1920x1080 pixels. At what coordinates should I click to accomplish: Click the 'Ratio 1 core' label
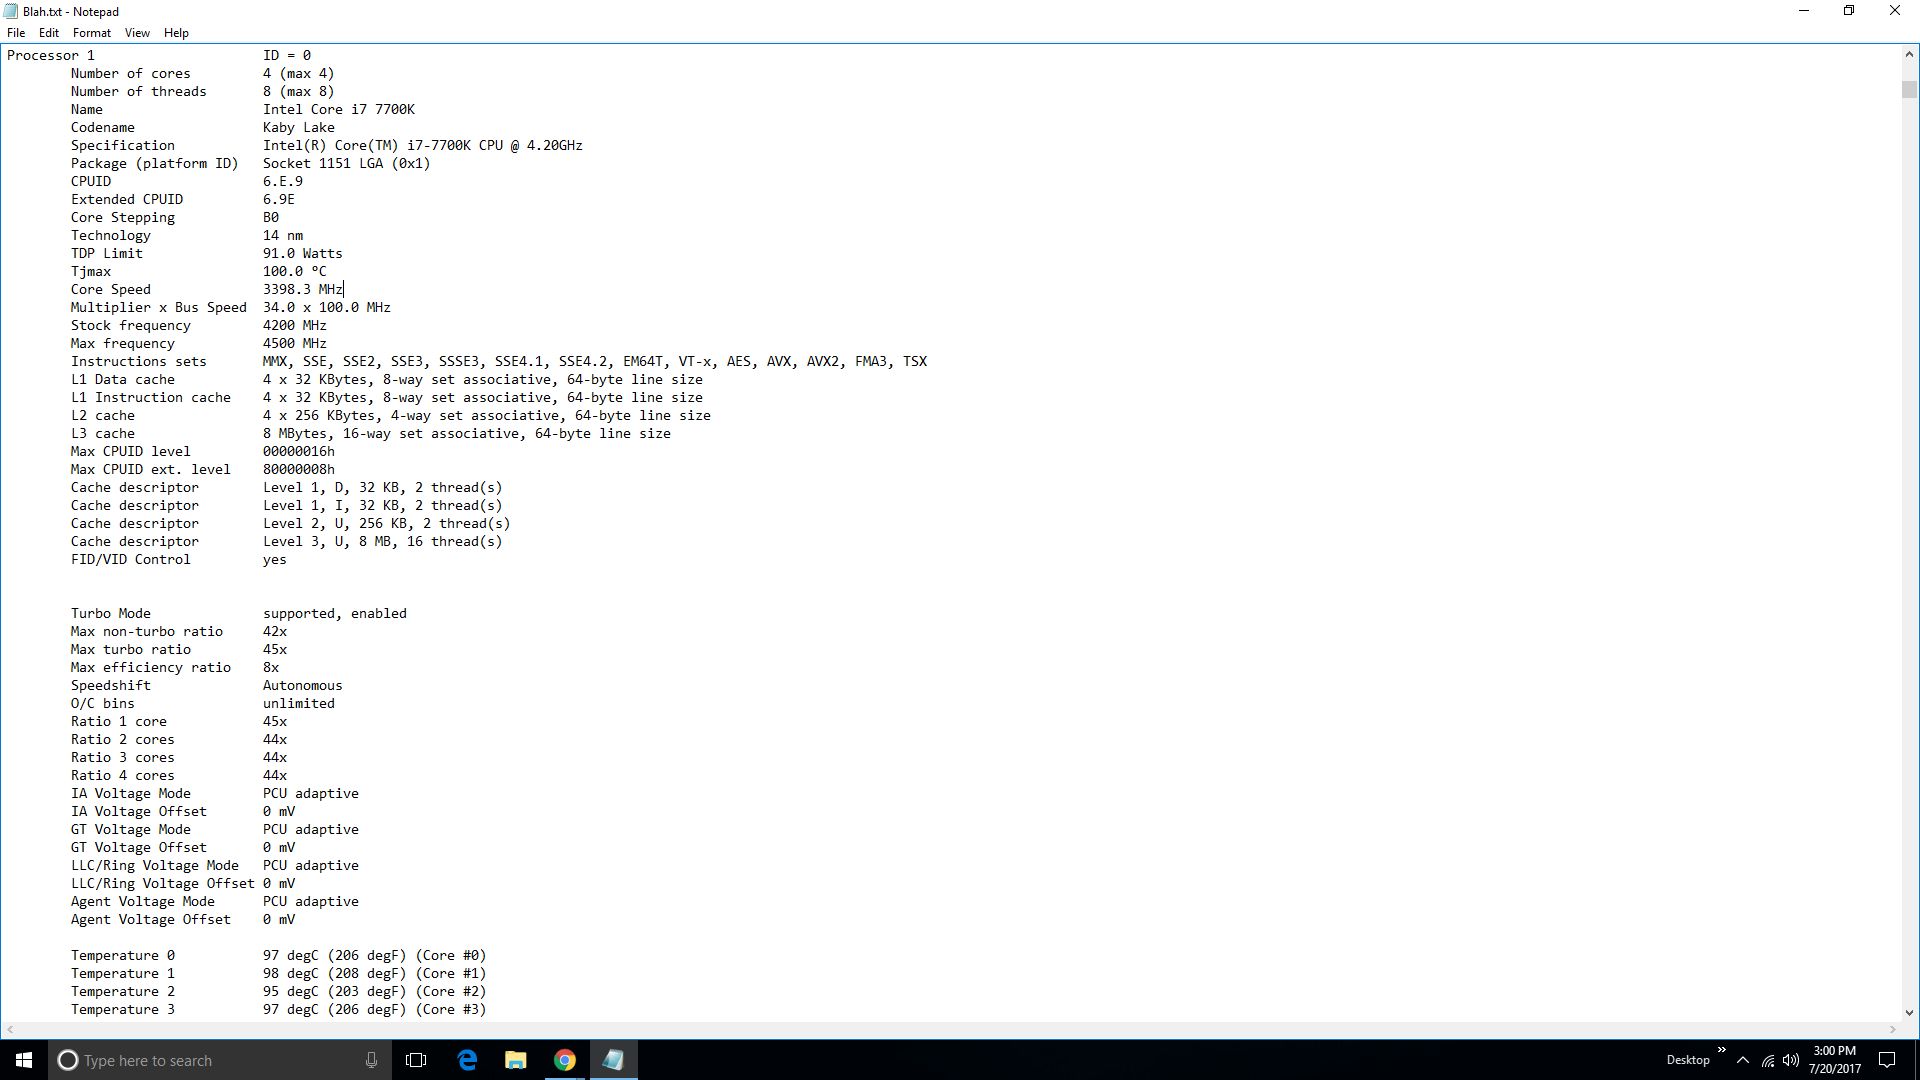[119, 721]
